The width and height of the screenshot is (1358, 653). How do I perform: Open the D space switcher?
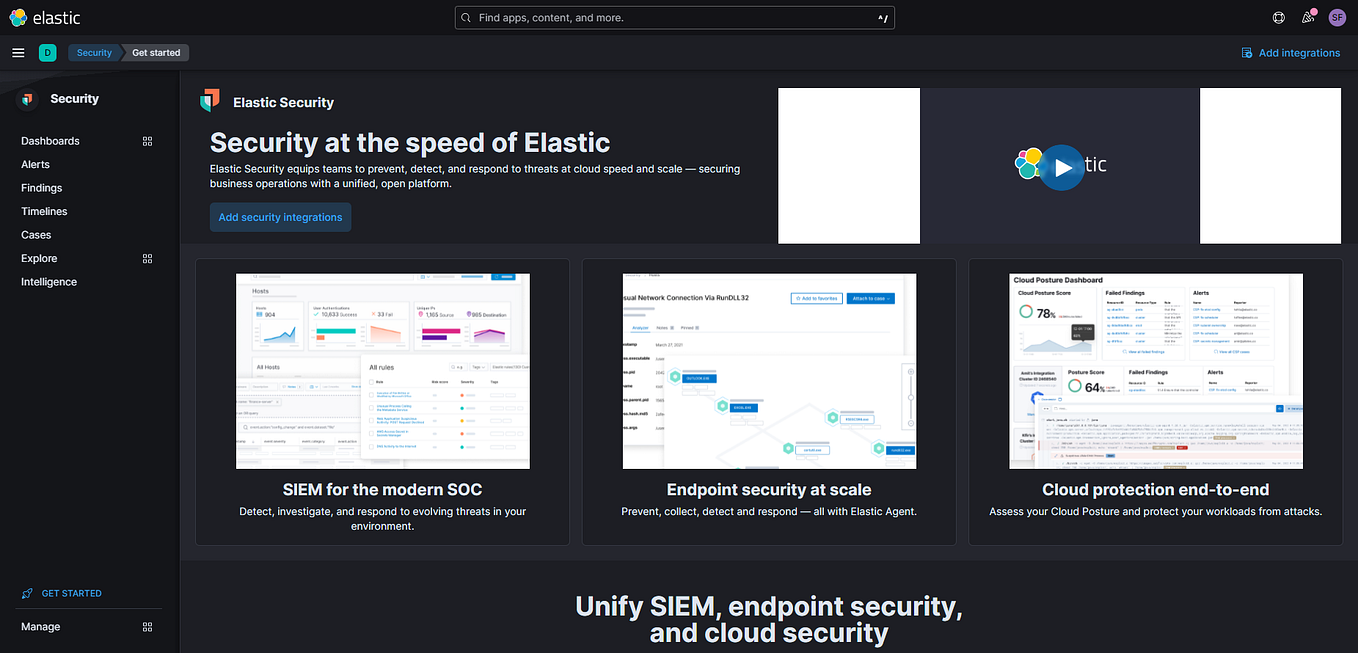pyautogui.click(x=47, y=52)
